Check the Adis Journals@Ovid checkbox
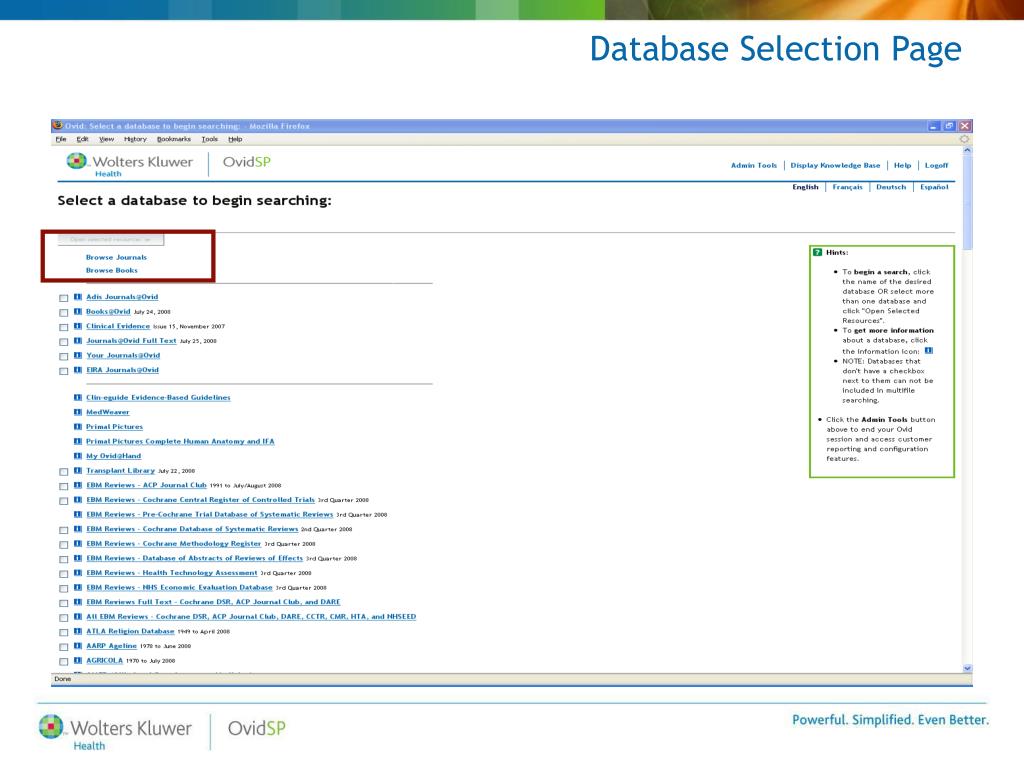 coord(63,298)
